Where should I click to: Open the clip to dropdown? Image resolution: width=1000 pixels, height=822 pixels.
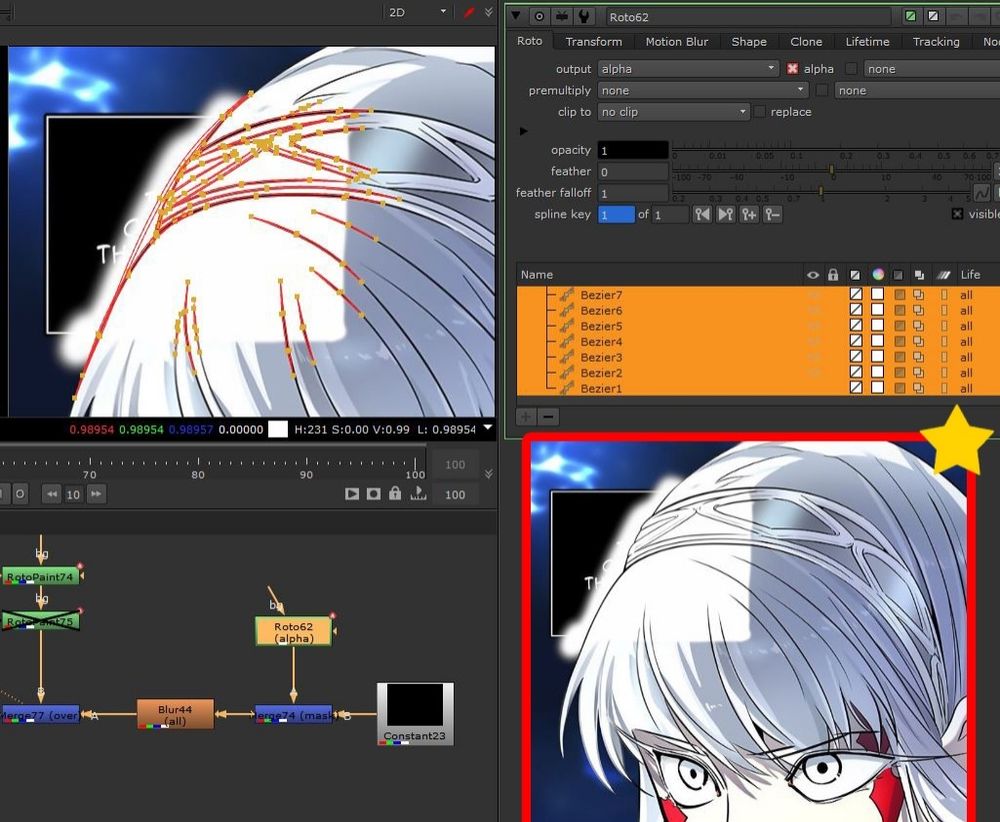[673, 112]
